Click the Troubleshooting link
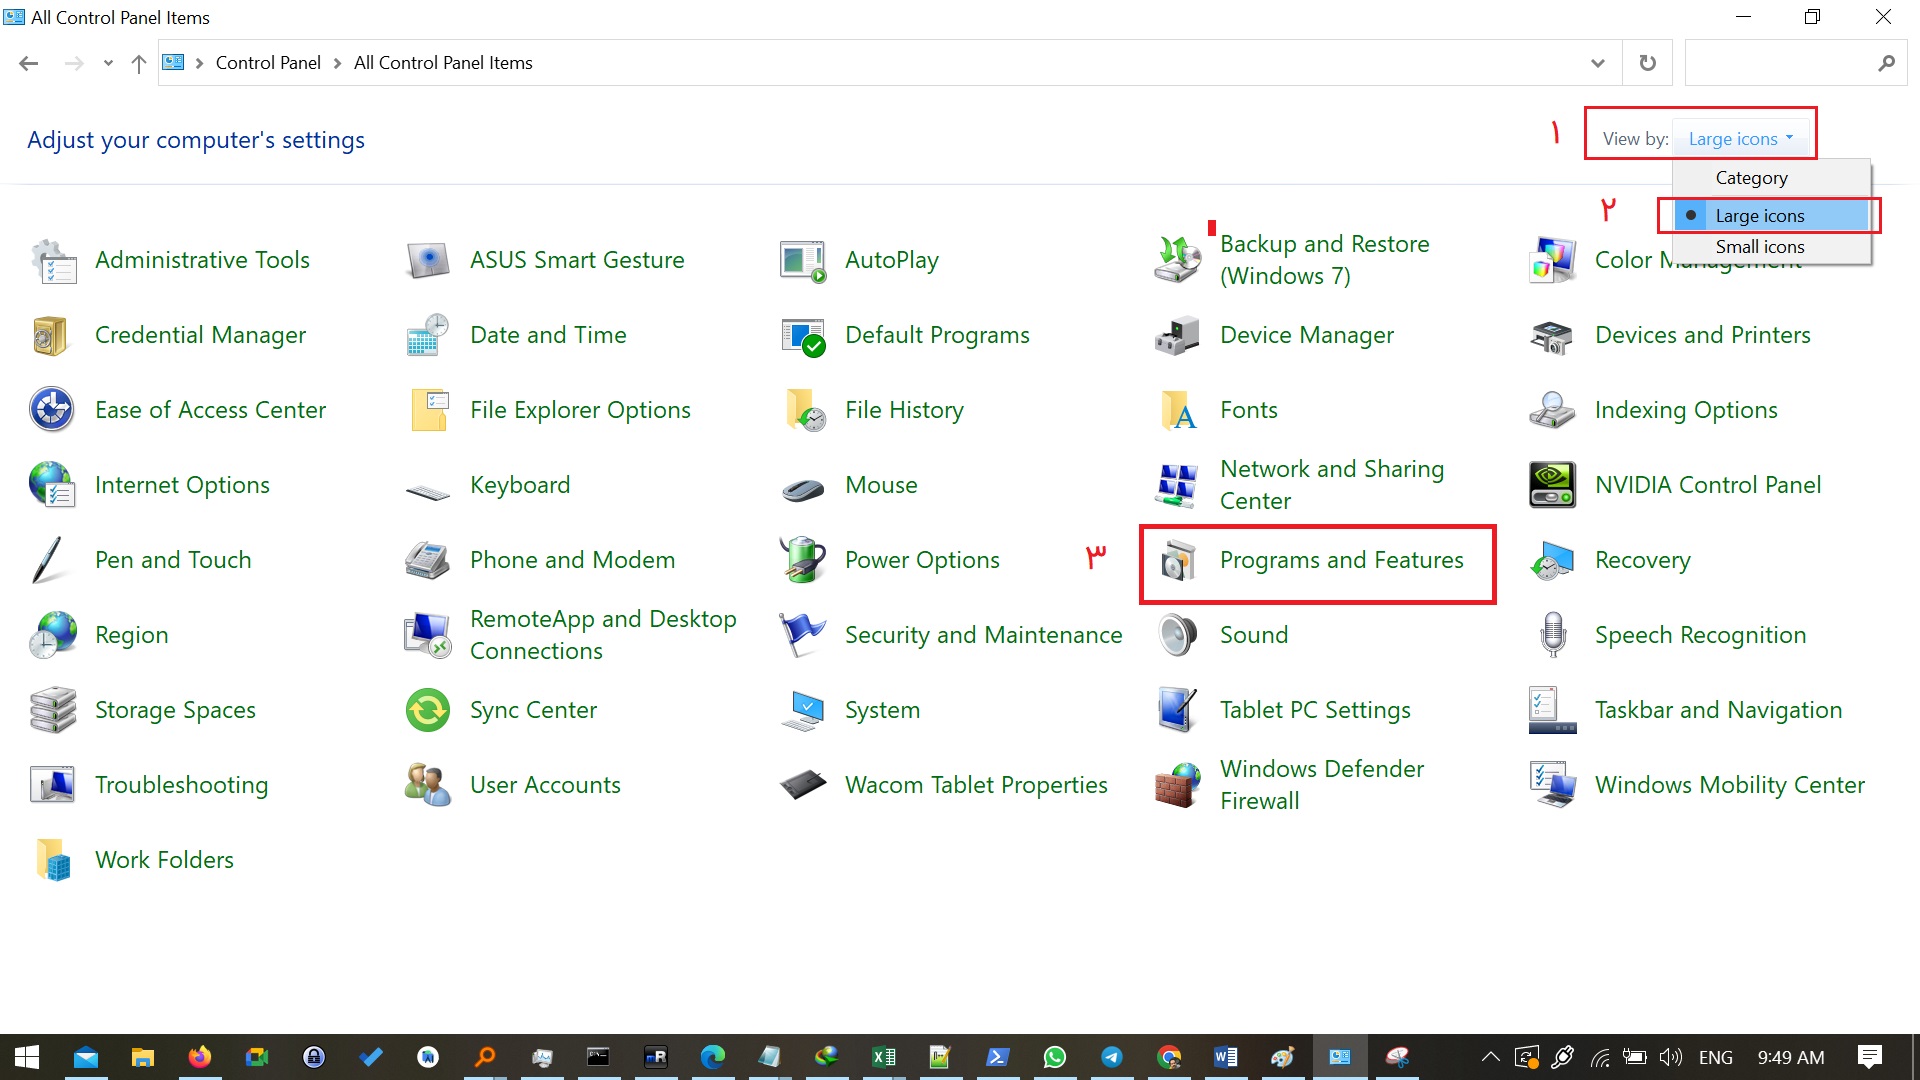 click(x=181, y=785)
